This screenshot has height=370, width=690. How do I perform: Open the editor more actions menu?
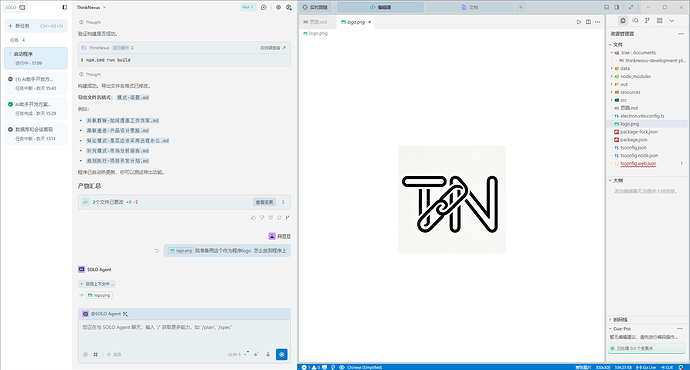pyautogui.click(x=597, y=22)
